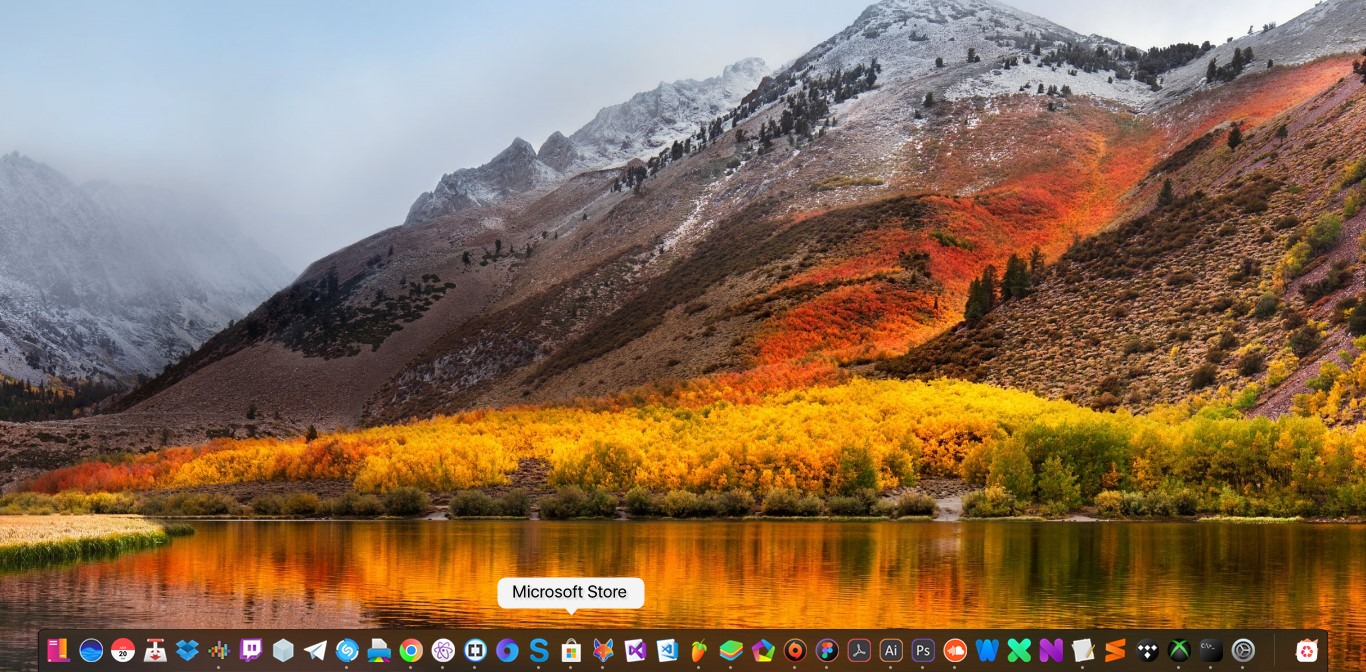
Task: Open the orange fox face app icon
Action: [x=603, y=650]
